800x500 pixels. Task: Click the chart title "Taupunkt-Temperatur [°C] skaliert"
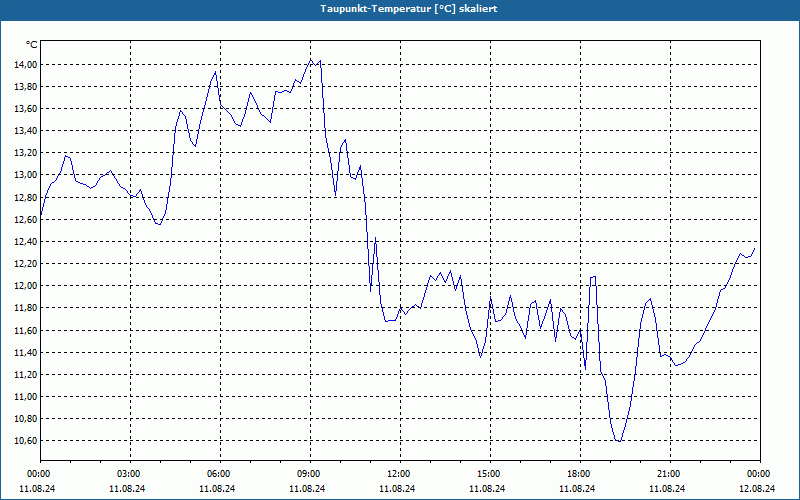[x=409, y=9]
